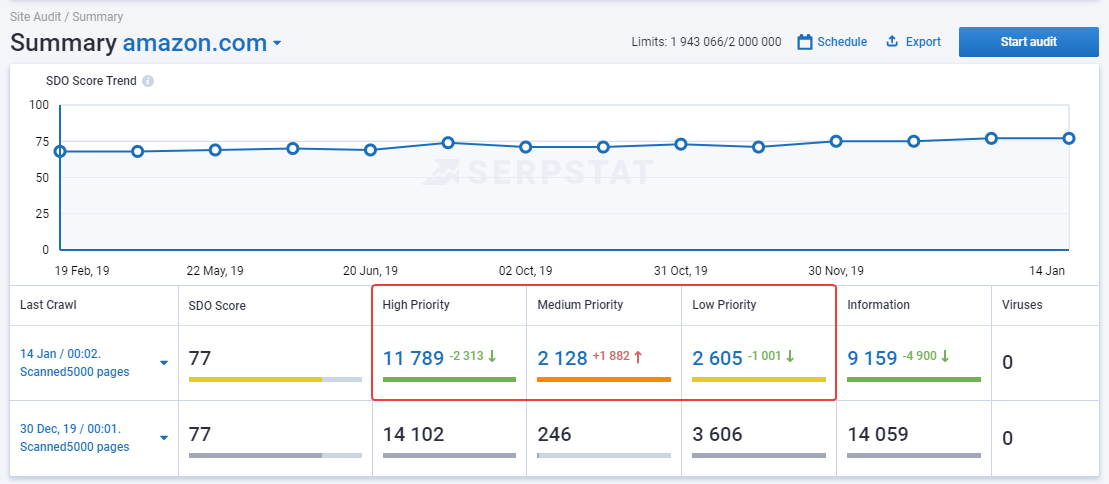The height and width of the screenshot is (484, 1109).
Task: Open the amazon.com project dropdown arrow
Action: [277, 44]
